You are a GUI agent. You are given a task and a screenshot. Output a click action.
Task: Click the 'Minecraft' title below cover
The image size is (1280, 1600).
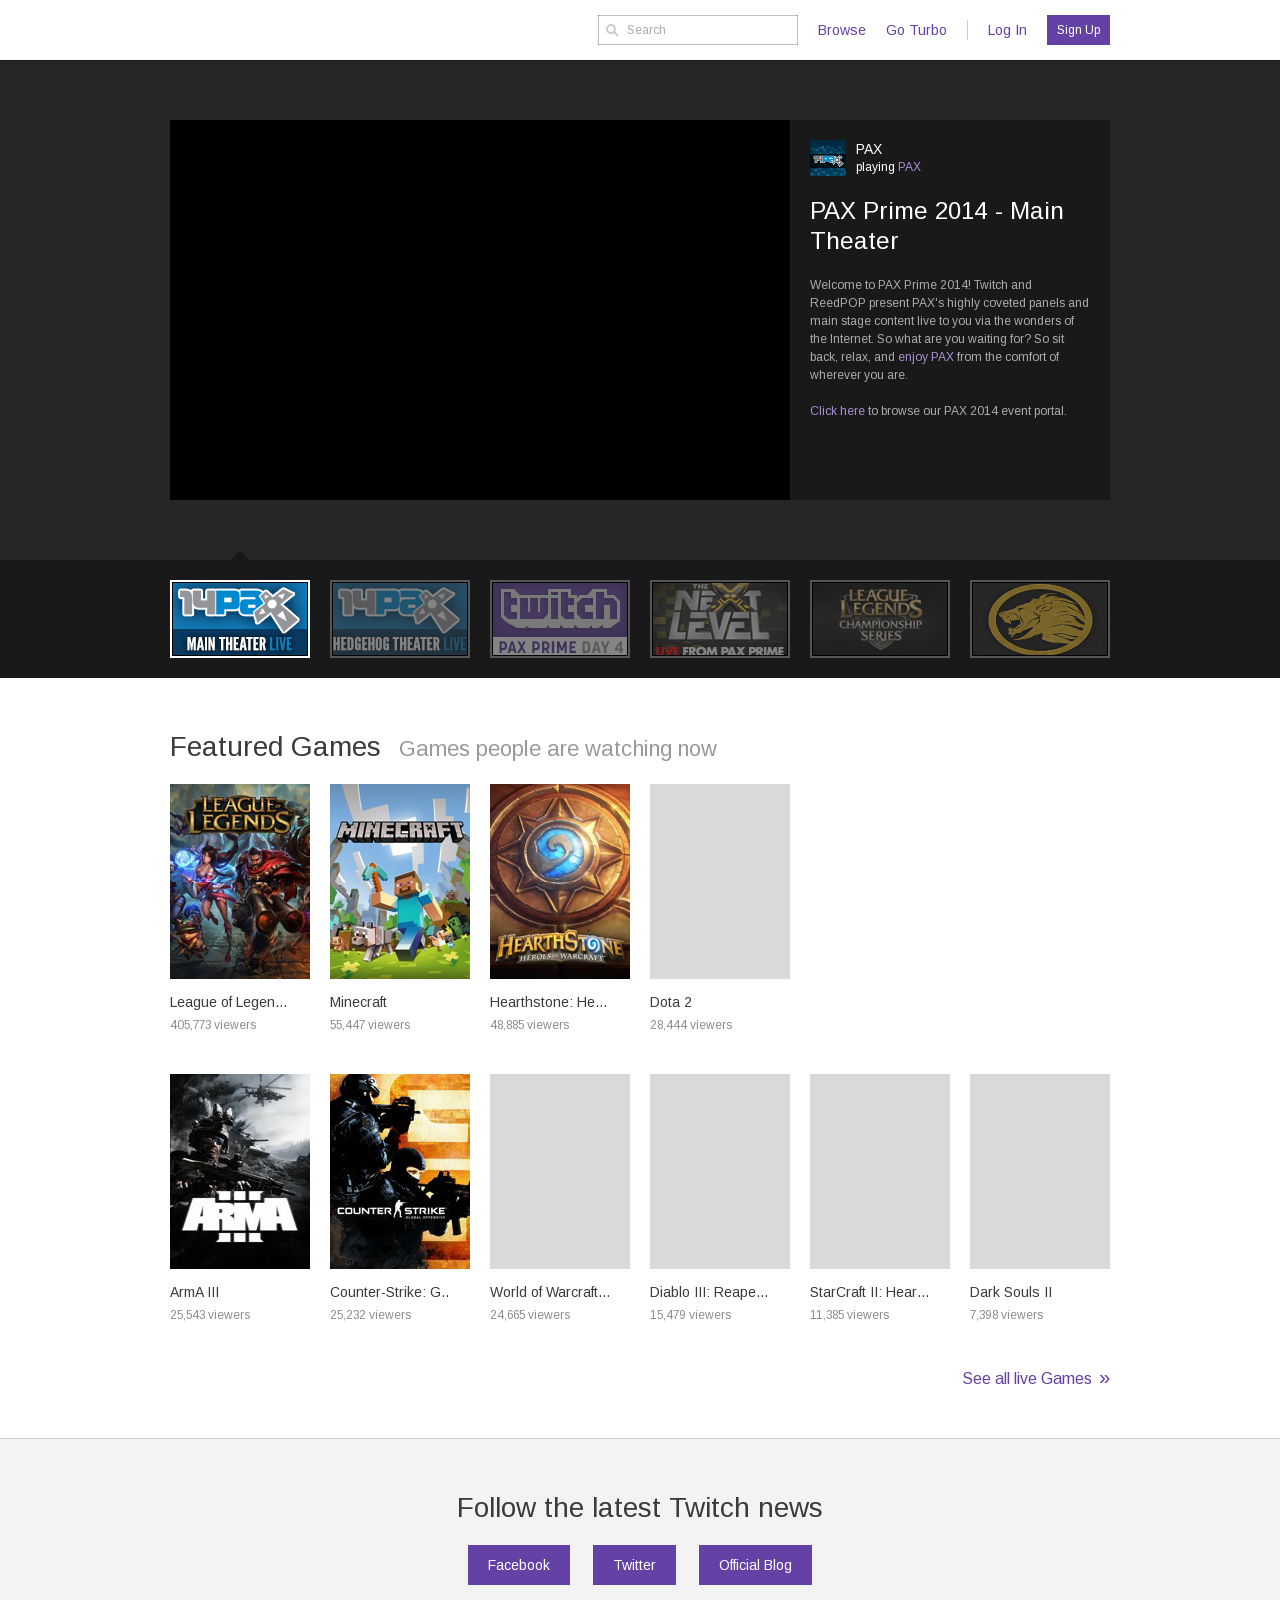point(358,1002)
